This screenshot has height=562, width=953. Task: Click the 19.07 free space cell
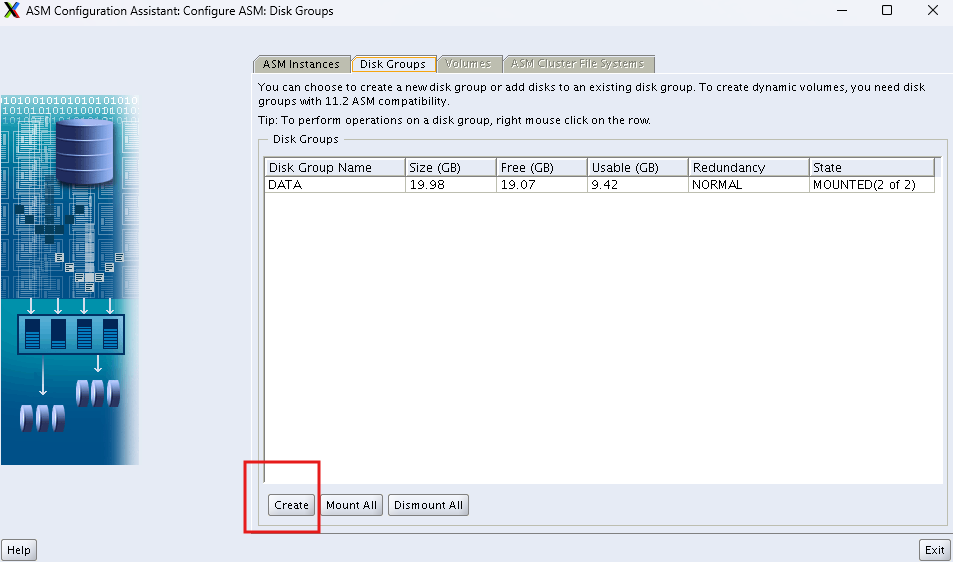click(542, 185)
